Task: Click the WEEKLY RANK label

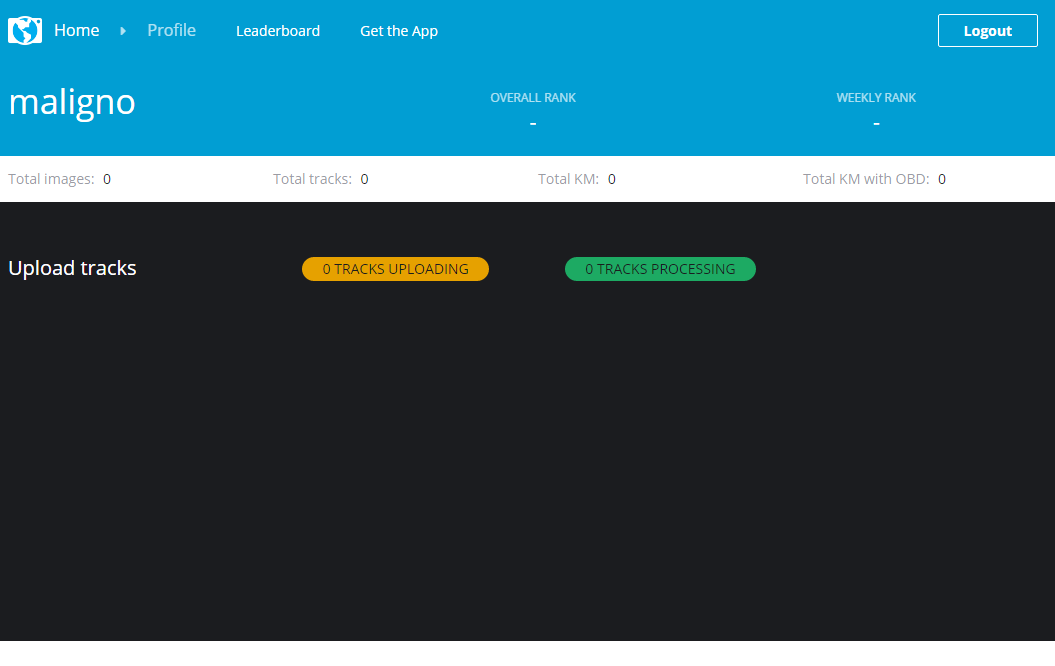Action: click(x=876, y=98)
